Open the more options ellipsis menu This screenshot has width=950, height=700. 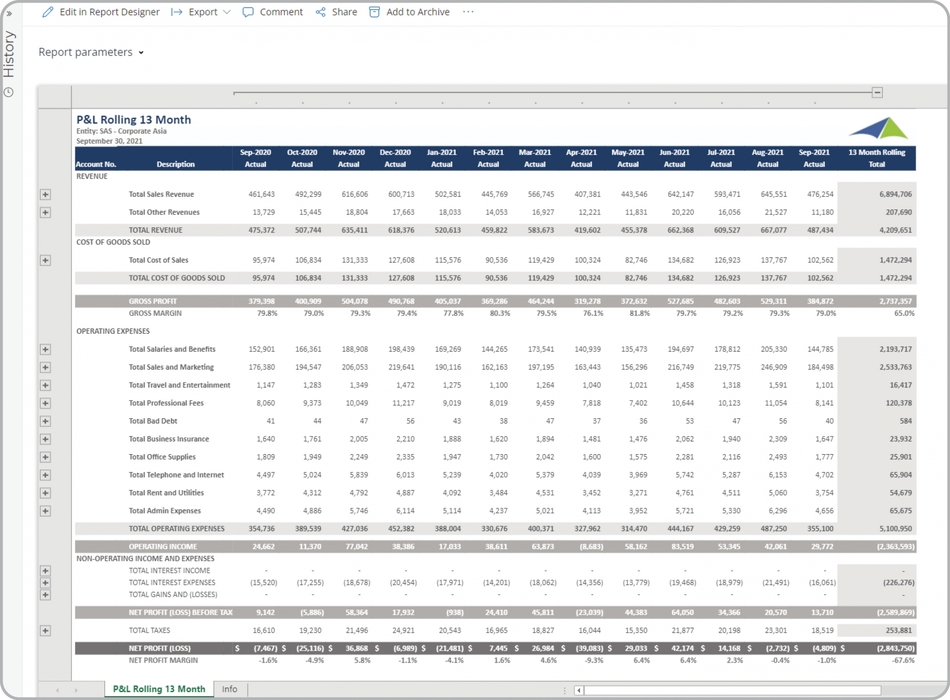[468, 12]
